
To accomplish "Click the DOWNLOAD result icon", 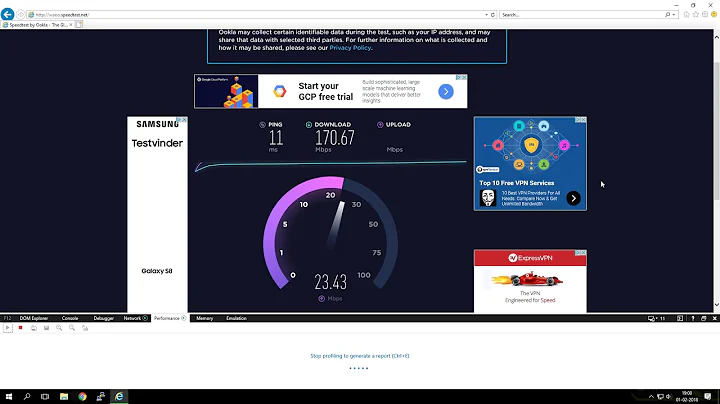I will pos(309,125).
